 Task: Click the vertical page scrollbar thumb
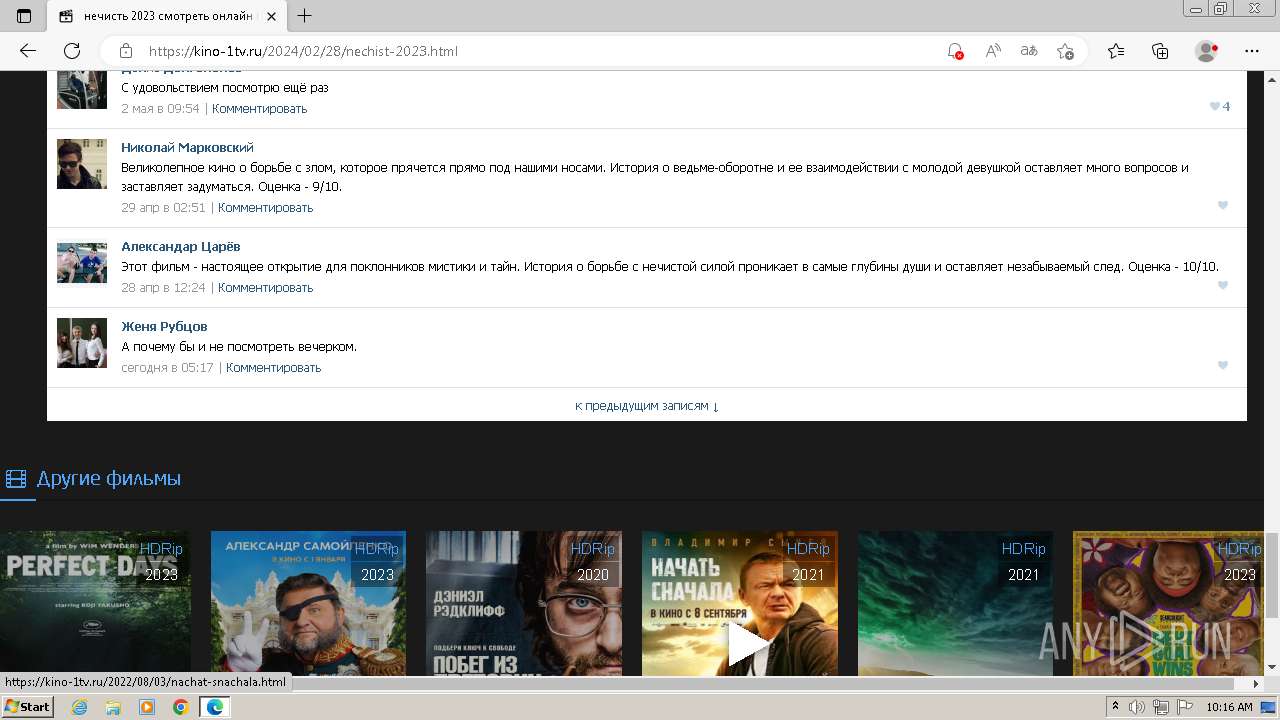pyautogui.click(x=1272, y=577)
